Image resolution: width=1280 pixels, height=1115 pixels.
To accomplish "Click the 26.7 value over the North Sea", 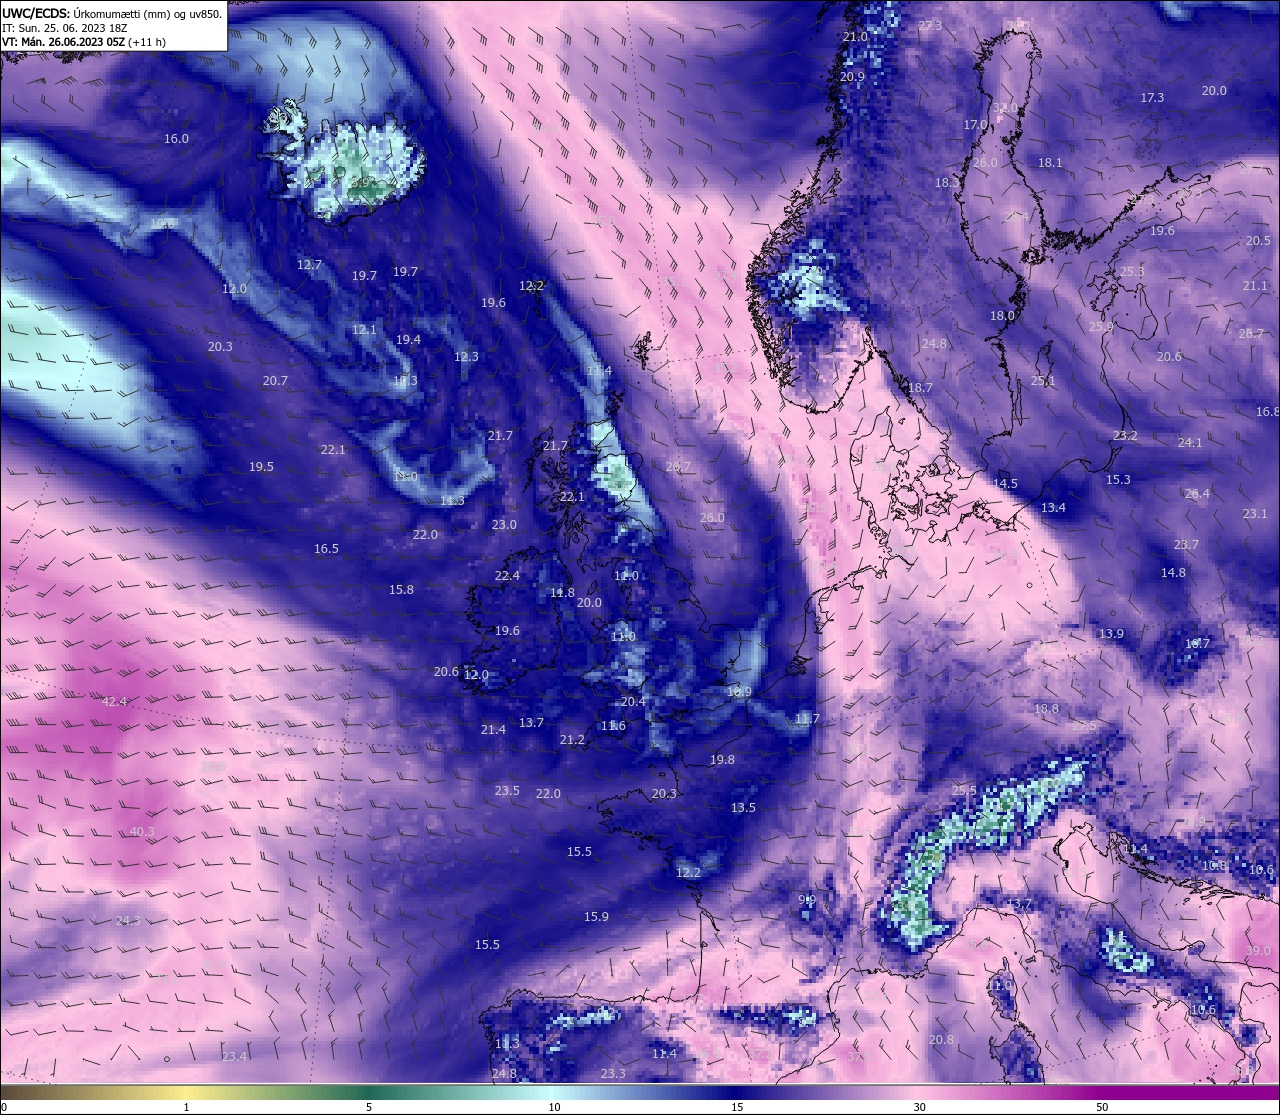I will (x=678, y=467).
